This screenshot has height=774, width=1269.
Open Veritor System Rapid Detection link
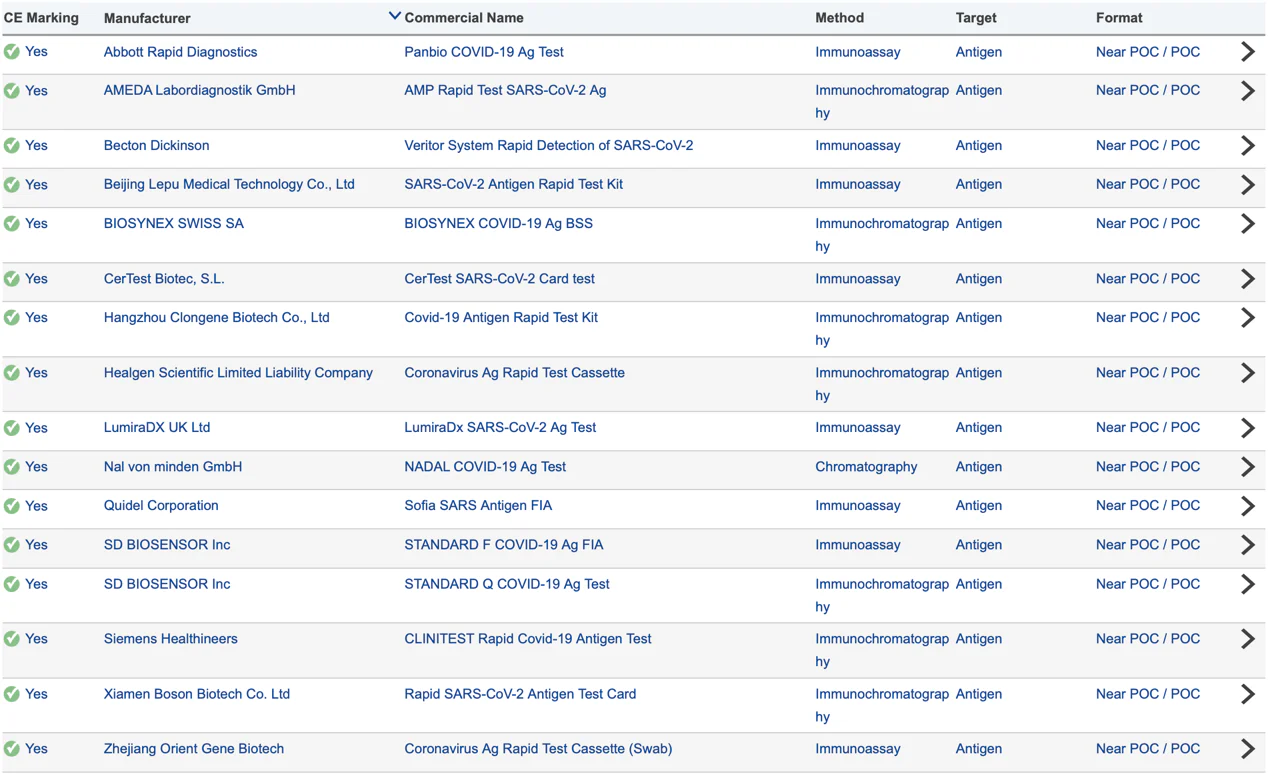(549, 145)
